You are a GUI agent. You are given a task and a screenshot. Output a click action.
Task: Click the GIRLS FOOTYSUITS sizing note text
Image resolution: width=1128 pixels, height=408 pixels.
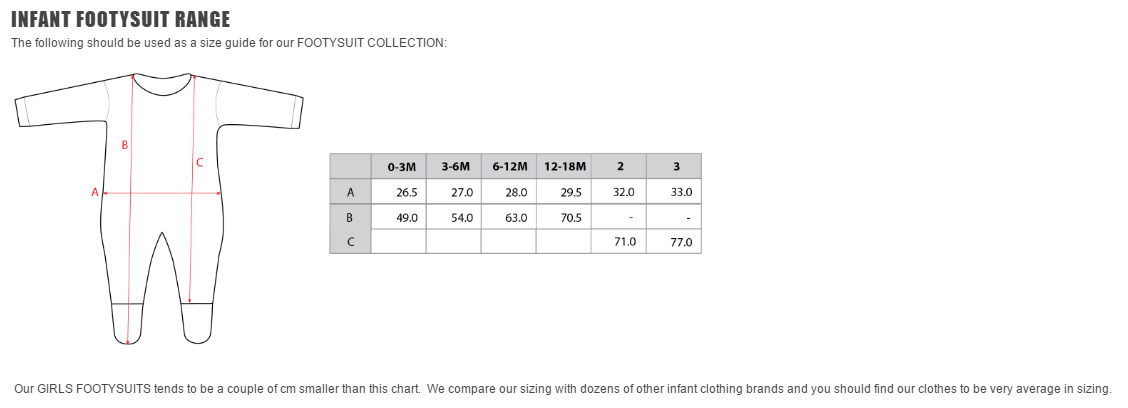click(563, 389)
